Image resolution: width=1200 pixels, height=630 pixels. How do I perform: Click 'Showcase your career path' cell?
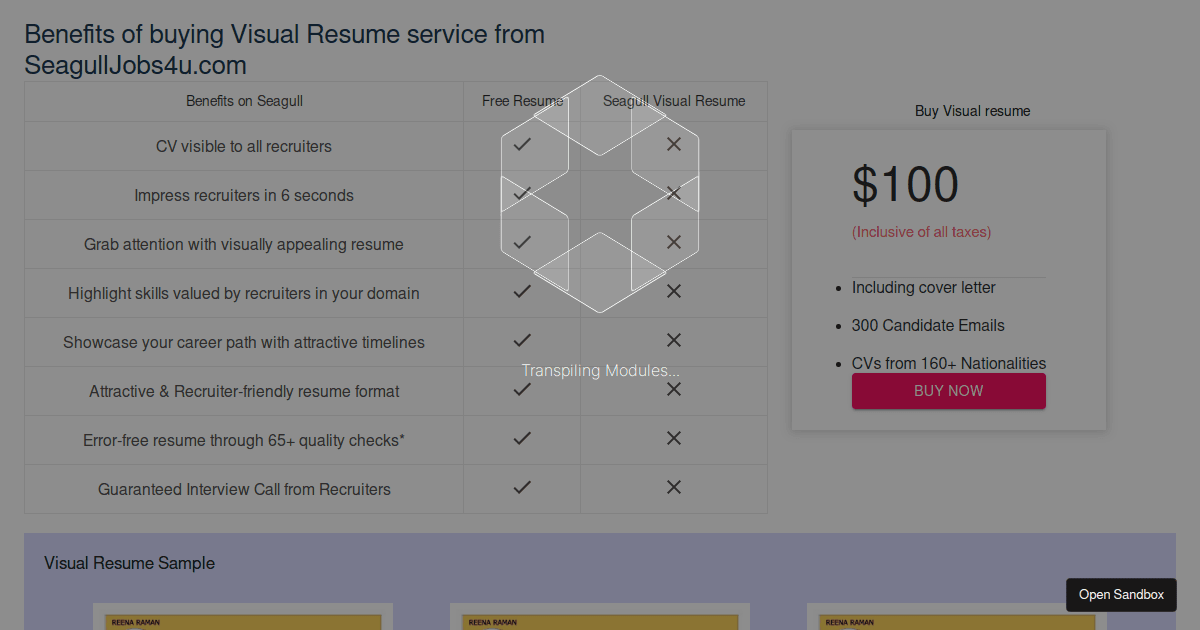click(244, 342)
